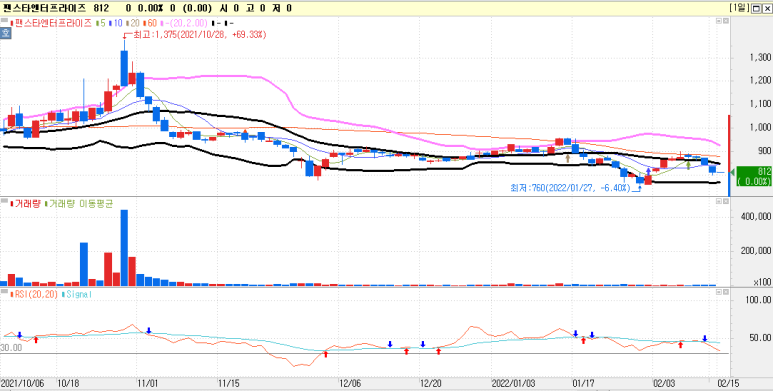Click the tallest blue volume bar
The image size is (773, 391).
pyautogui.click(x=124, y=248)
